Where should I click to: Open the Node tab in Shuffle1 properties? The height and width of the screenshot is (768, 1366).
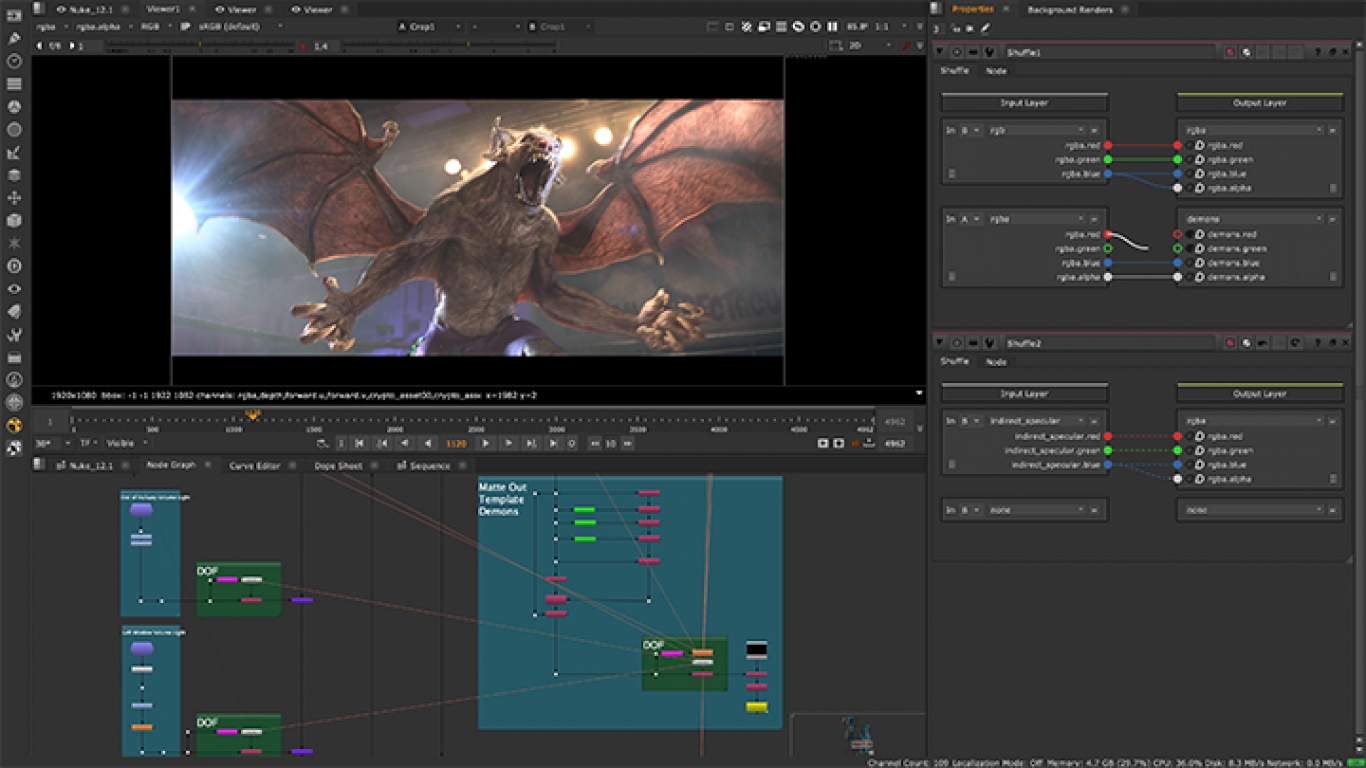pos(997,70)
